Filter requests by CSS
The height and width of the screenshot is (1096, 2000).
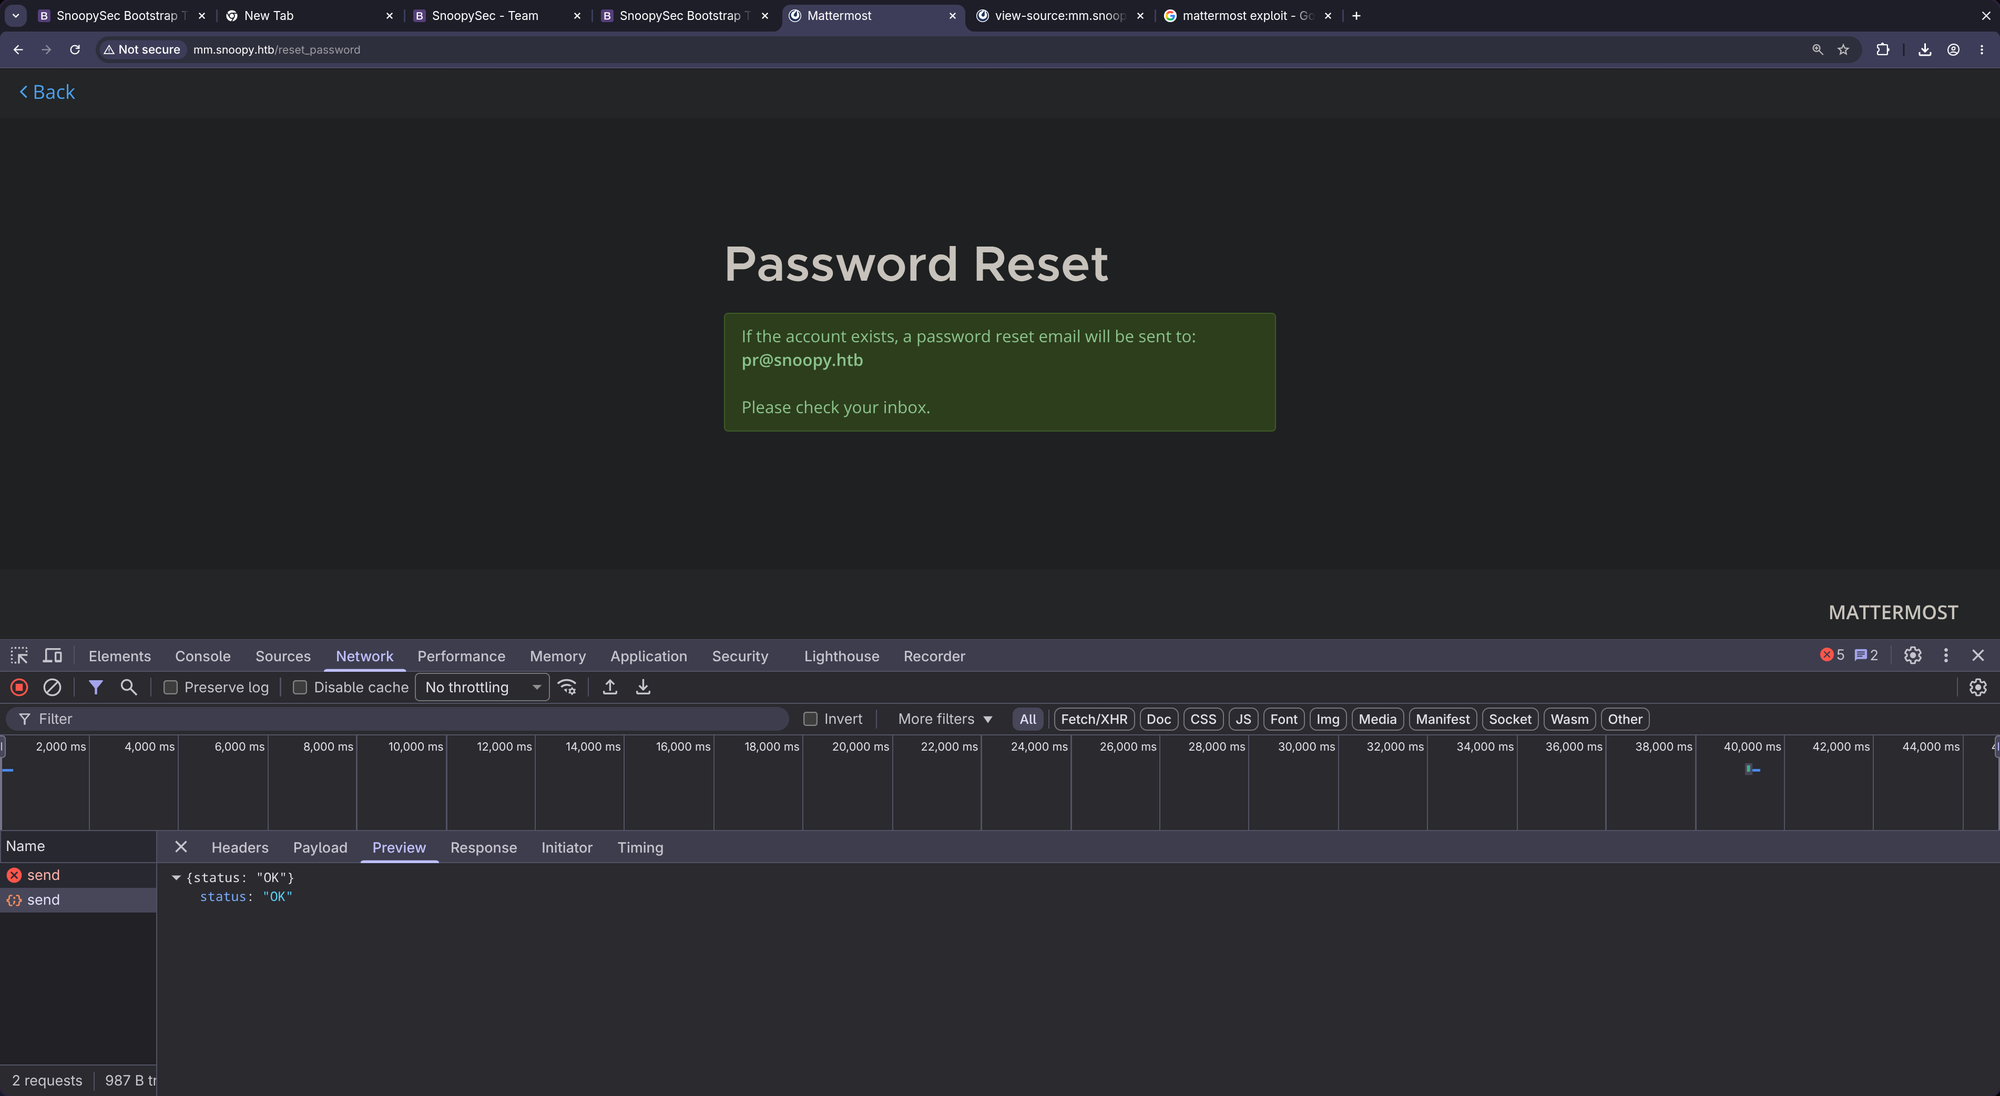click(1204, 719)
